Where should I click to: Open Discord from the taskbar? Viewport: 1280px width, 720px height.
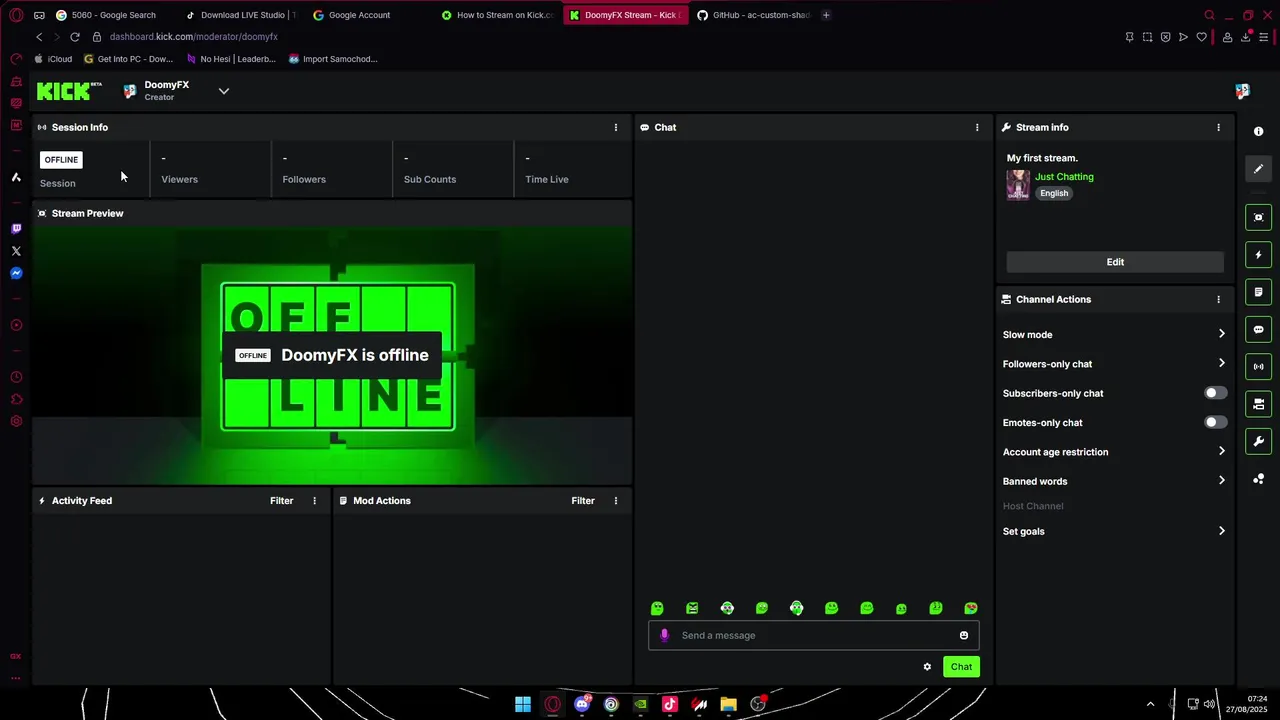[582, 705]
